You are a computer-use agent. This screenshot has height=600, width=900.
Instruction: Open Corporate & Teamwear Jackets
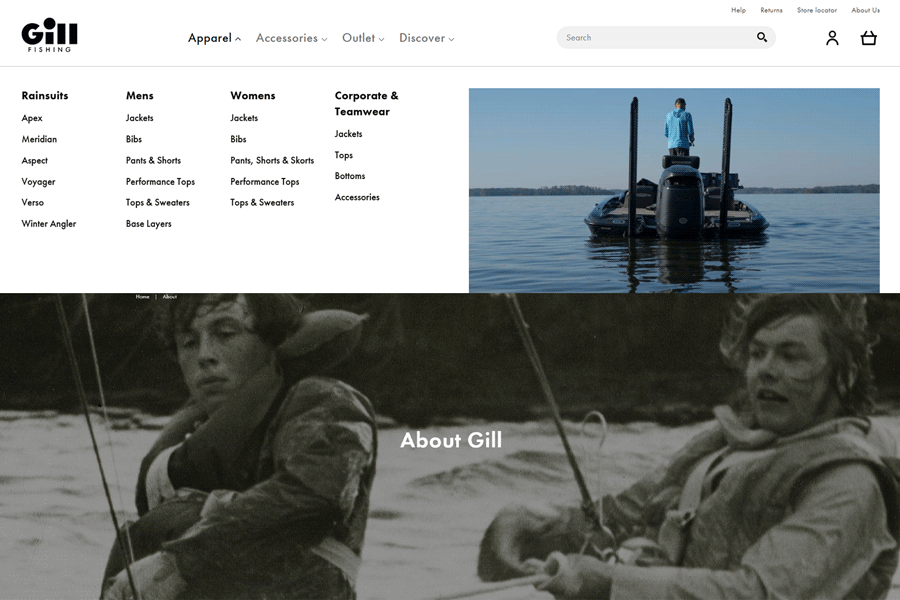tap(348, 134)
